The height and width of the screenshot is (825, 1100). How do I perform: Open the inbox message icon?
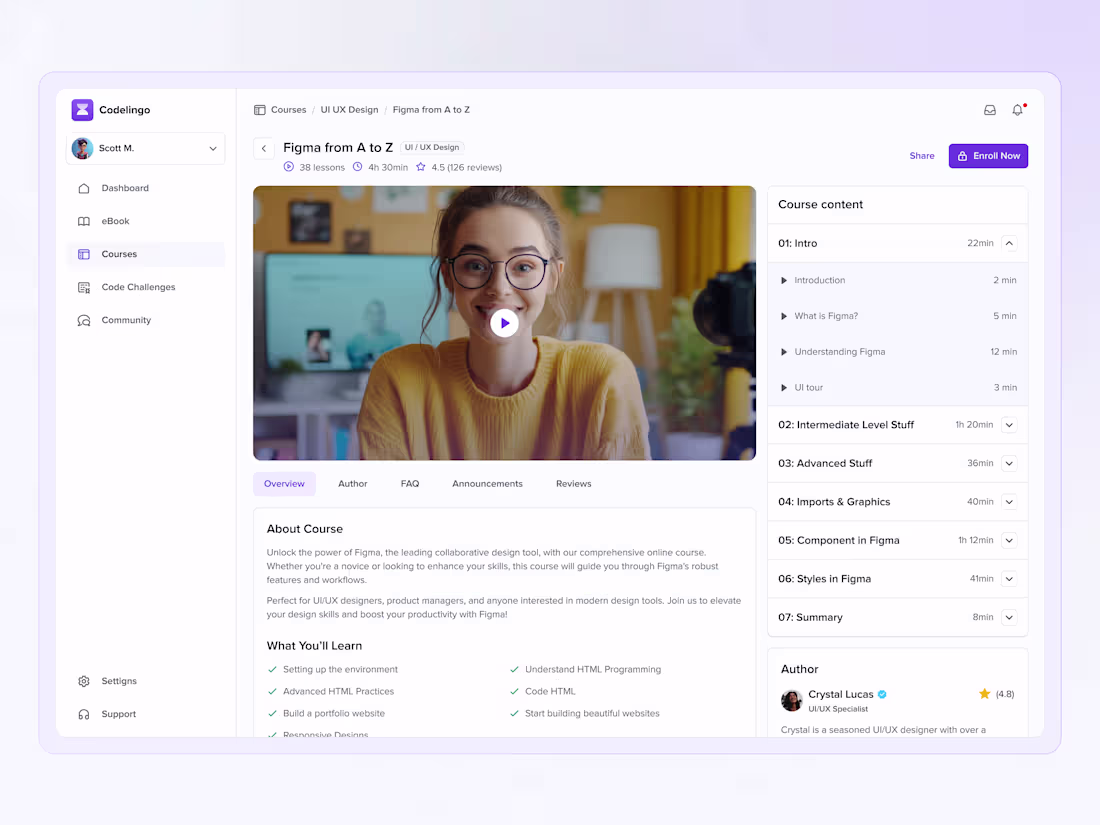pyautogui.click(x=989, y=110)
